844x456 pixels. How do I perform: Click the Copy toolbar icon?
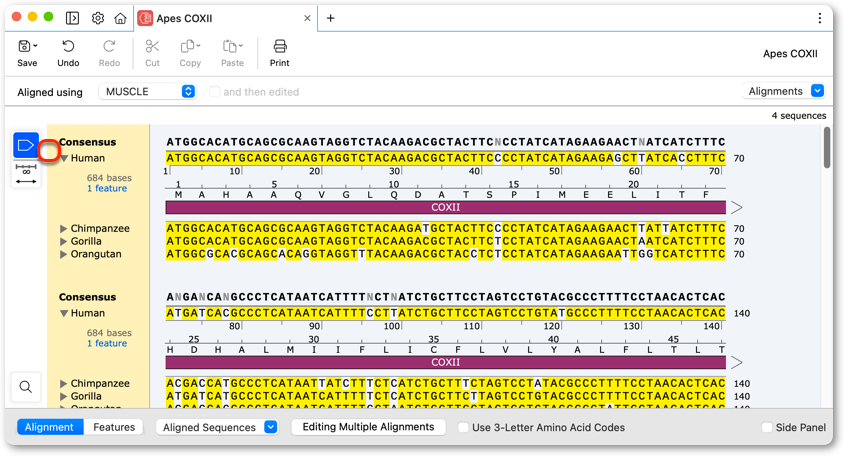pyautogui.click(x=190, y=47)
